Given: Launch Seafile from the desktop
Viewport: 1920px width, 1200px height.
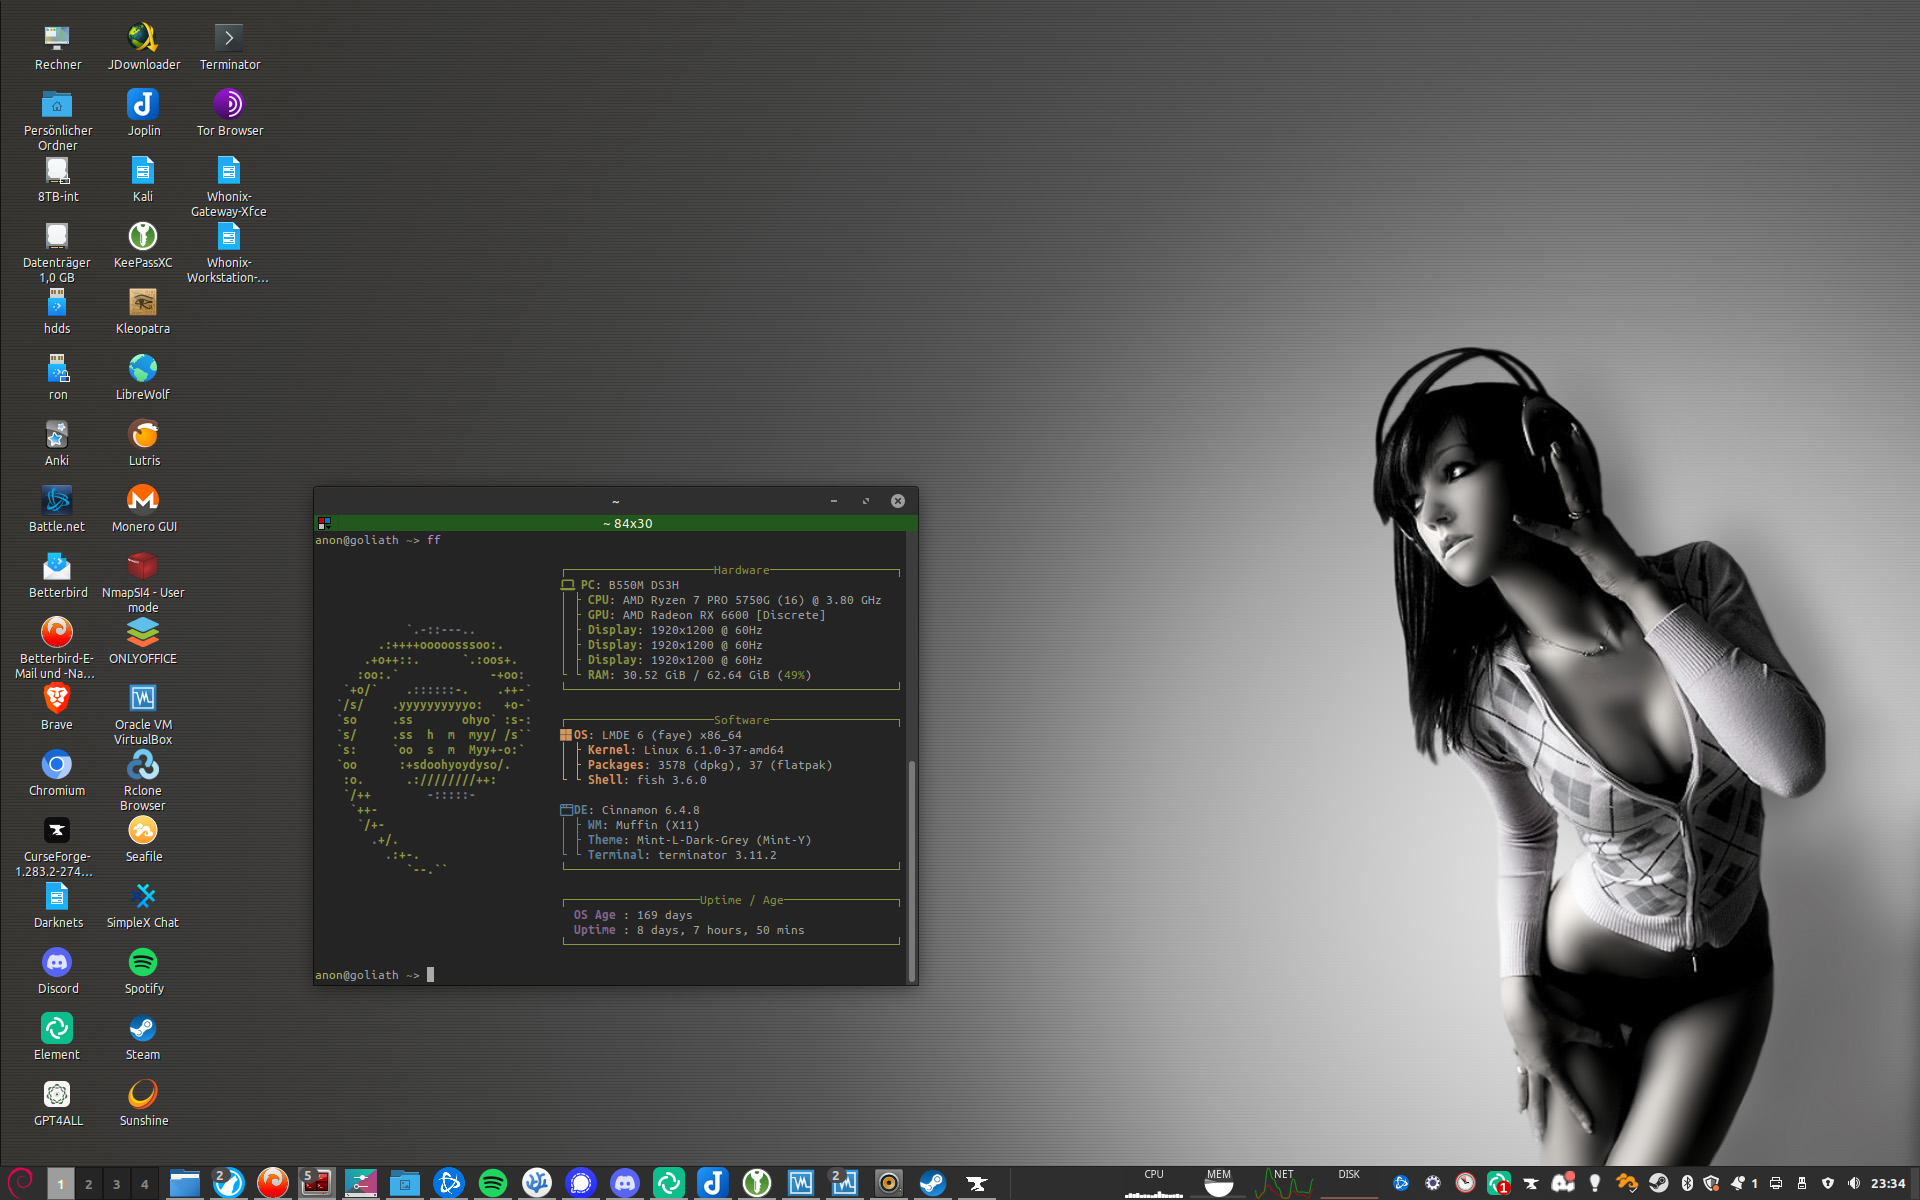Looking at the screenshot, I should click(143, 840).
